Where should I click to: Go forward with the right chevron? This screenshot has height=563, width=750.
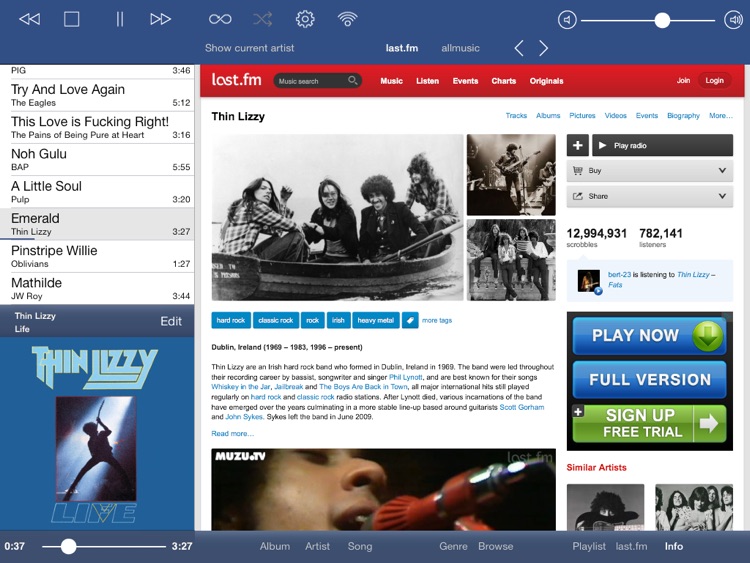click(543, 48)
